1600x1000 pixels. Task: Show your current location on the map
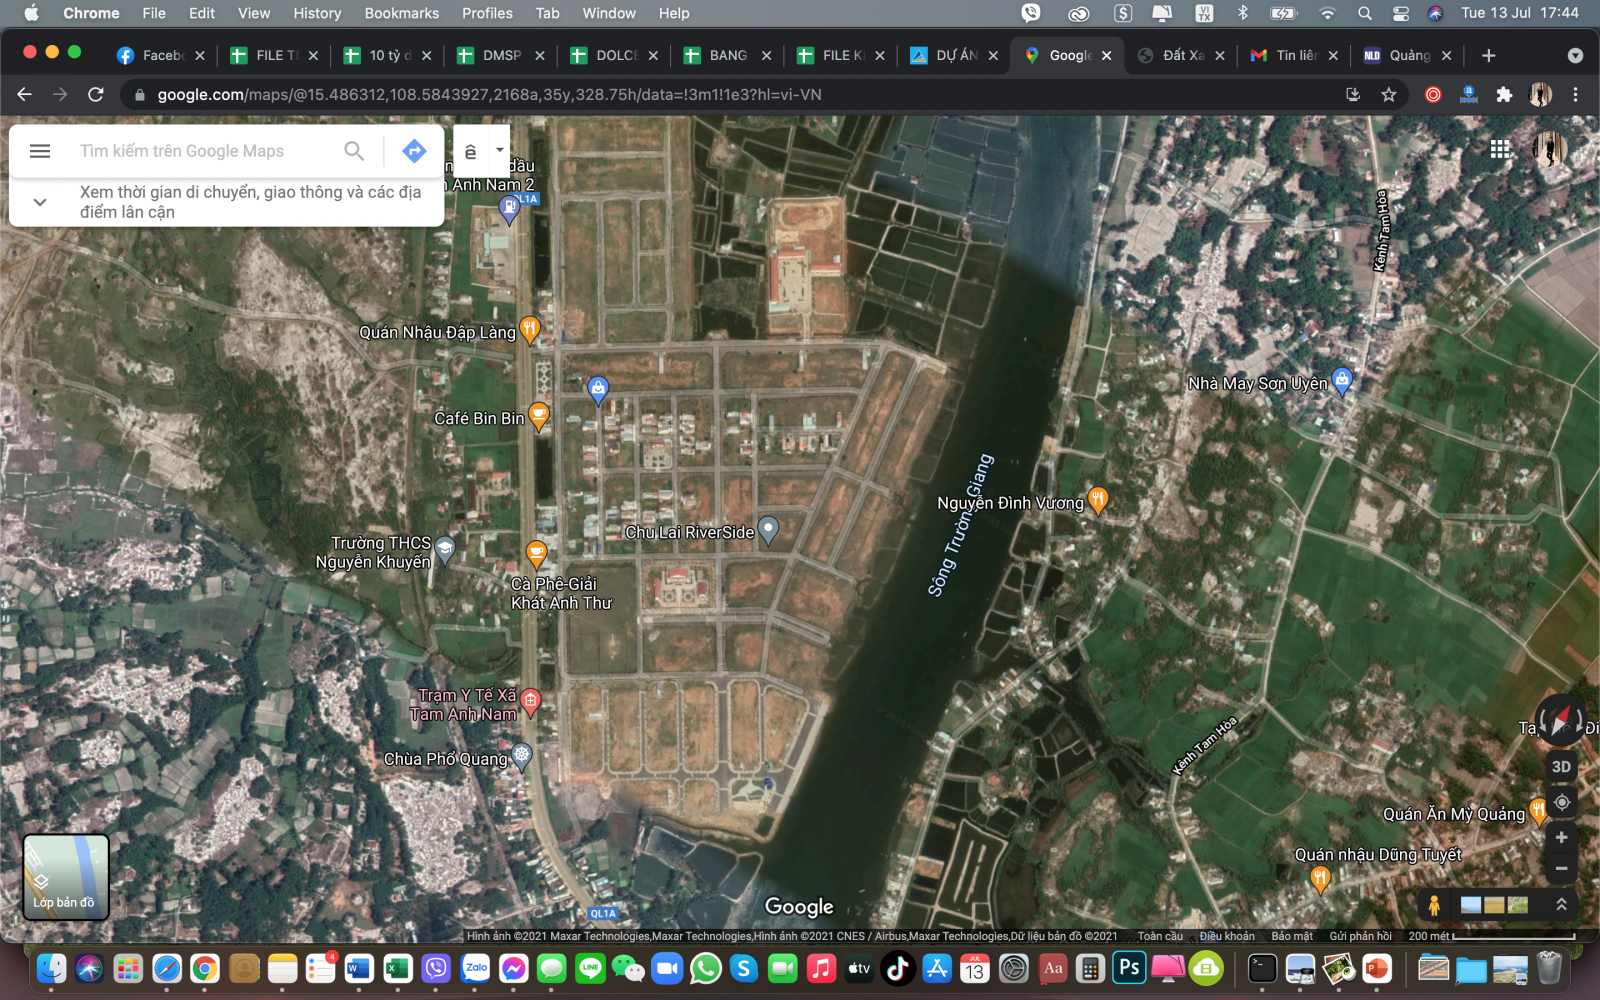pyautogui.click(x=1561, y=802)
